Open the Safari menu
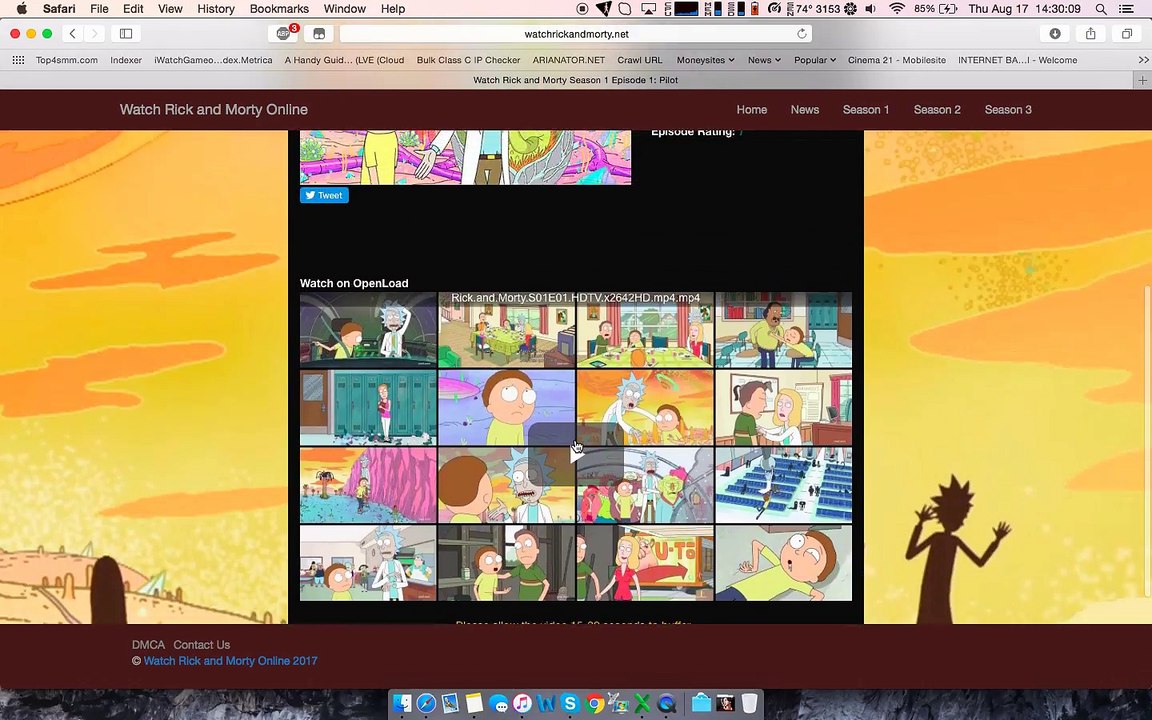 coord(59,9)
